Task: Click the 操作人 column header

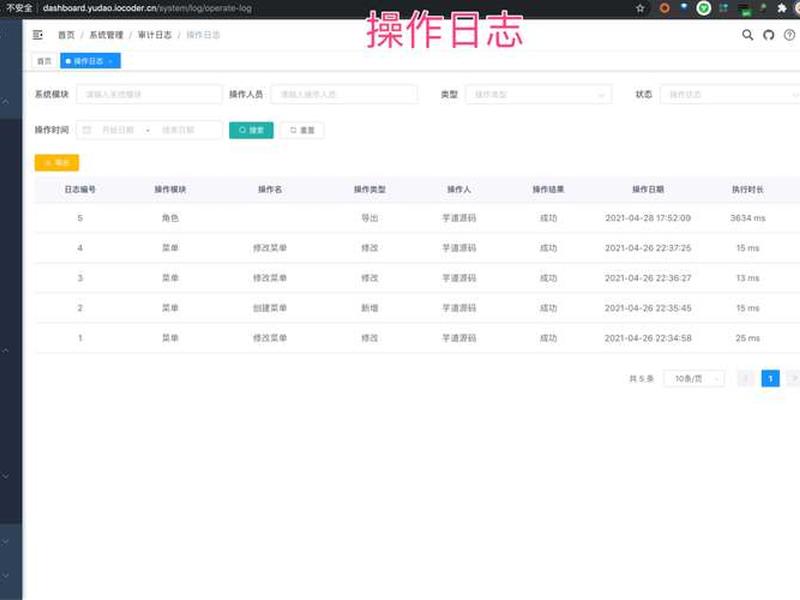Action: pyautogui.click(x=459, y=189)
